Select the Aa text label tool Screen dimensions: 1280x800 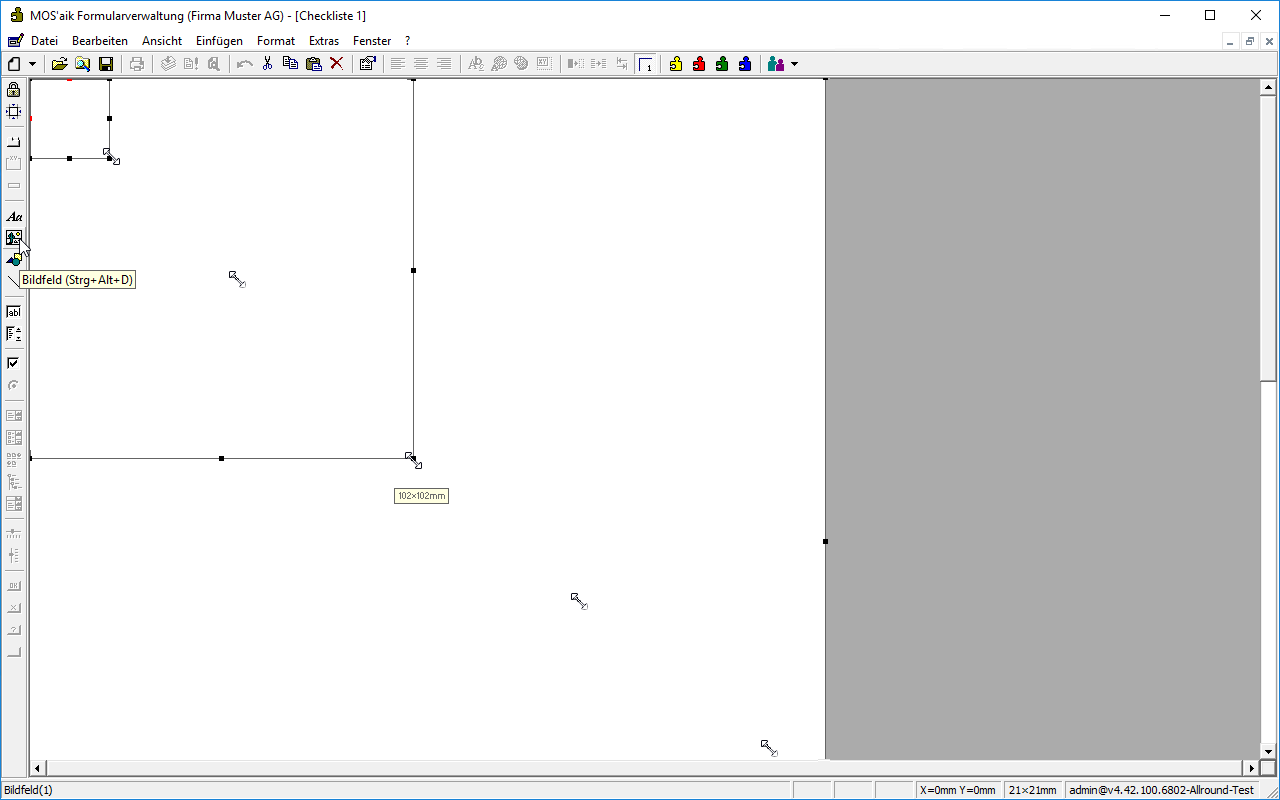[x=14, y=216]
